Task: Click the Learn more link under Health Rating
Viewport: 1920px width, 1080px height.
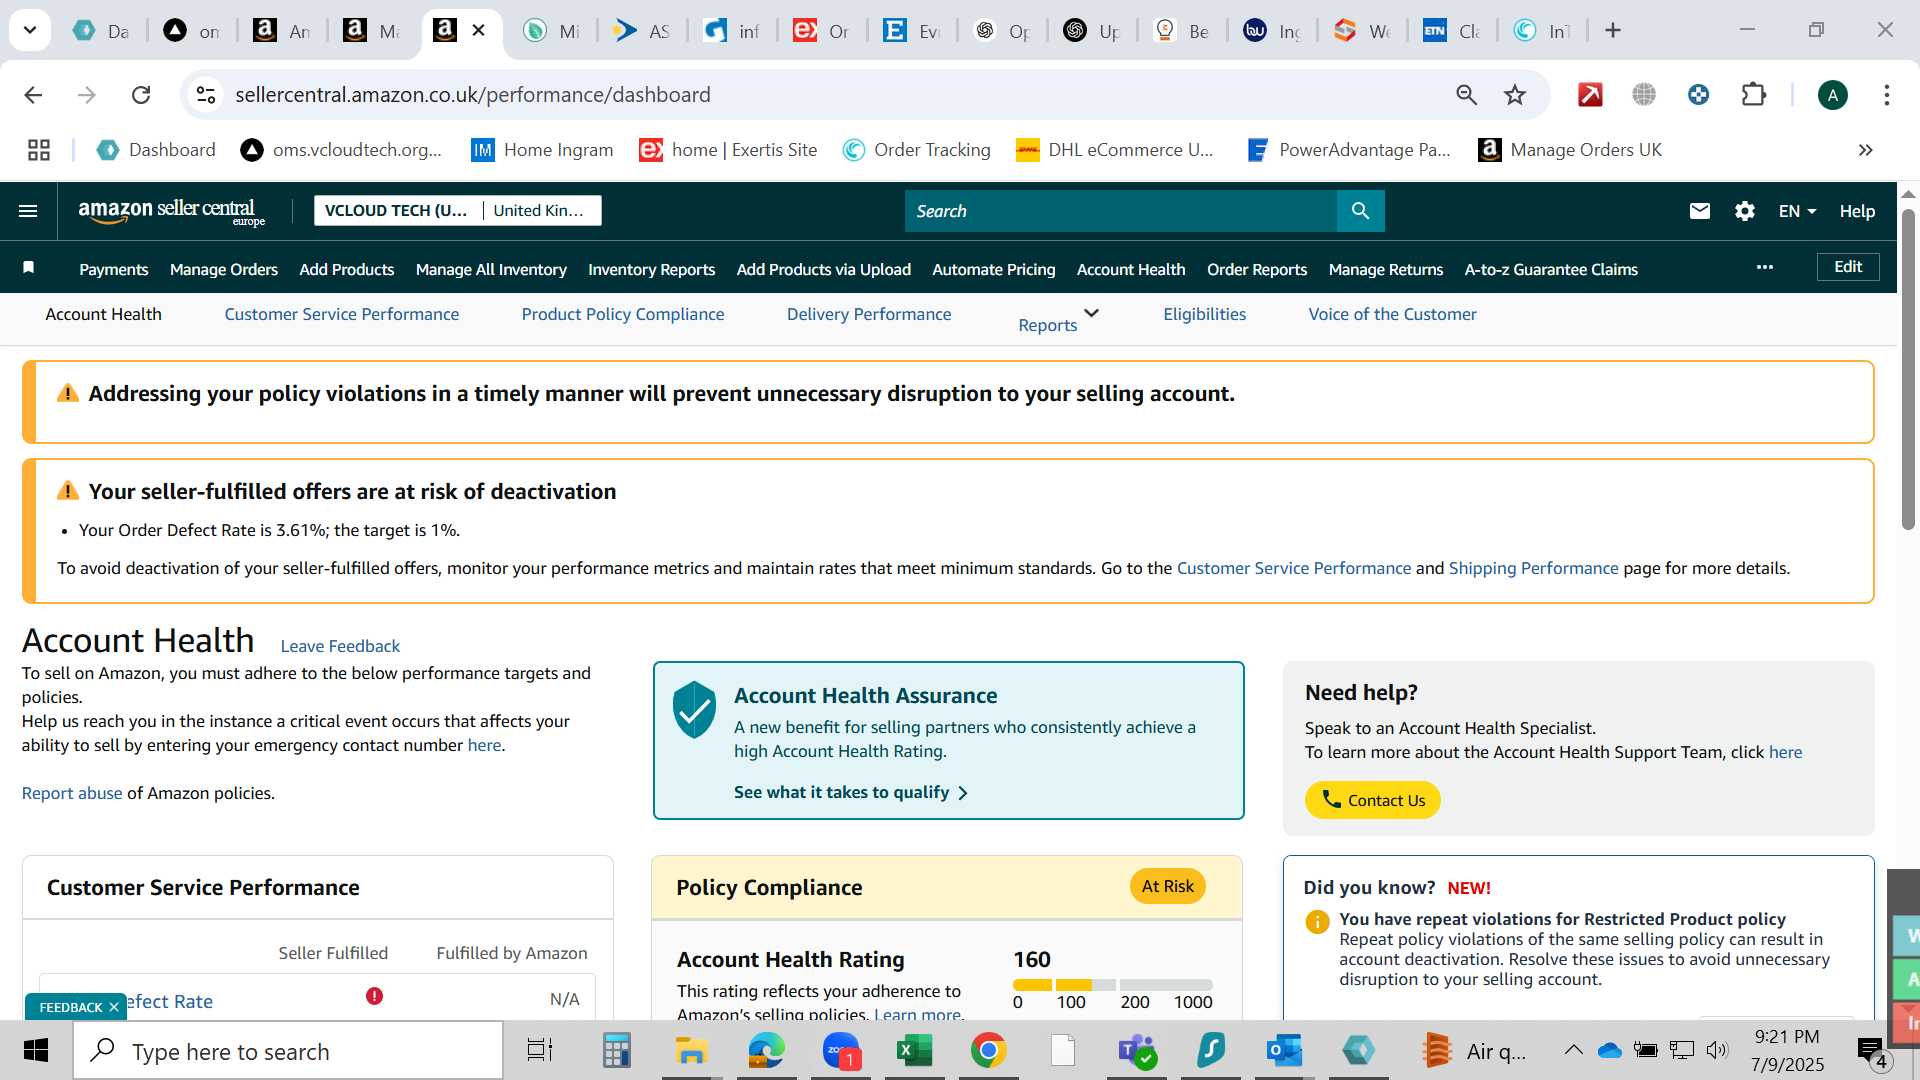Action: [x=917, y=1013]
